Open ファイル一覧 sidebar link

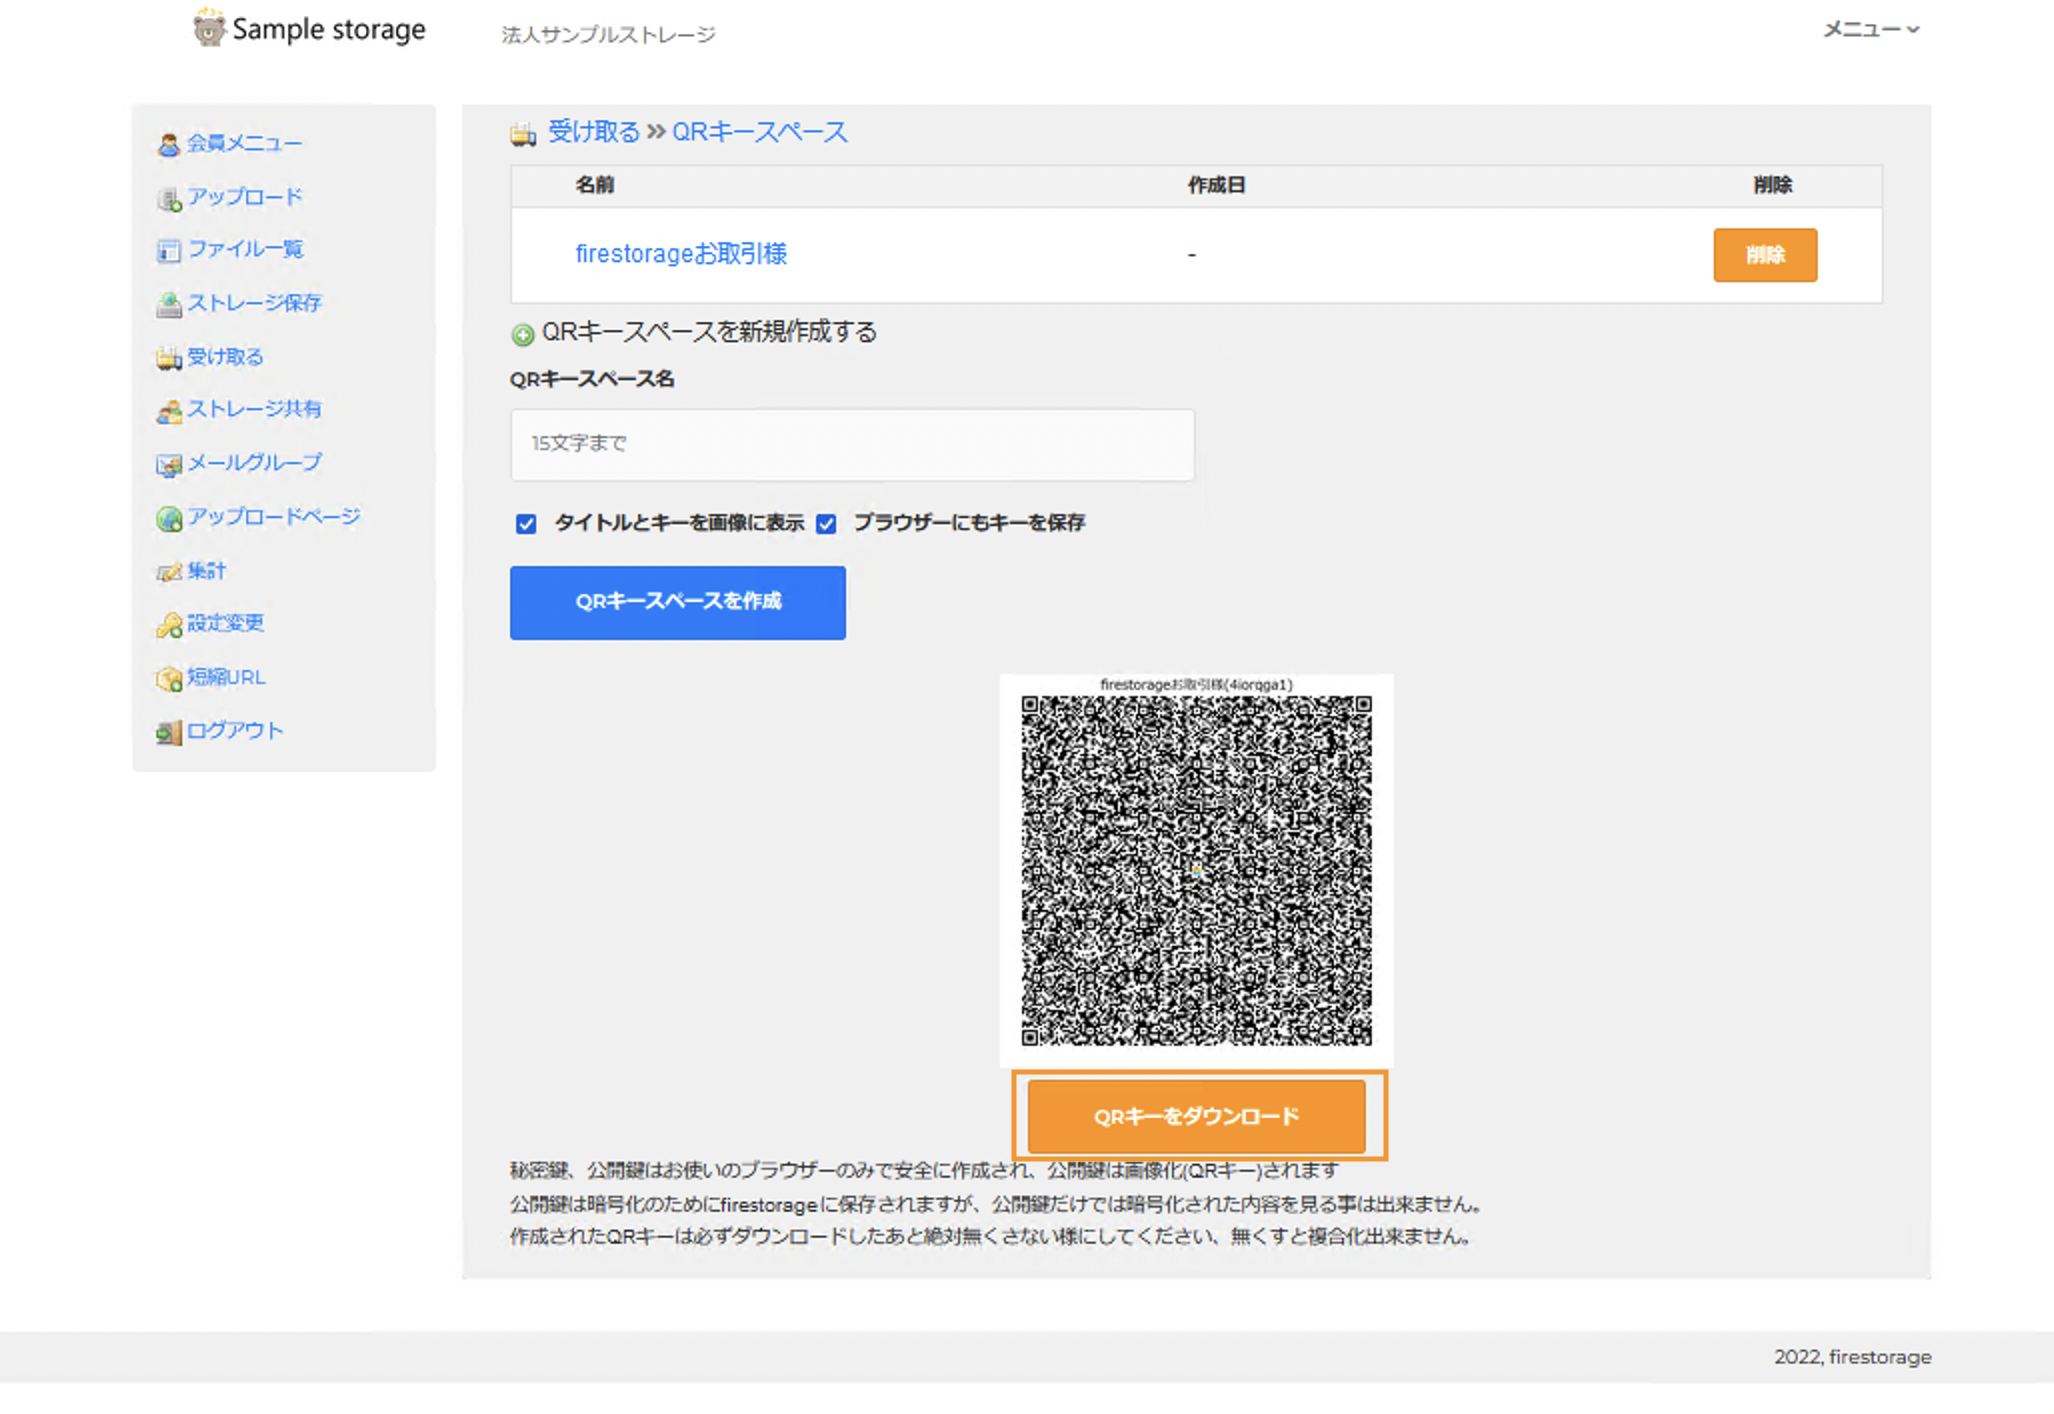pyautogui.click(x=245, y=248)
